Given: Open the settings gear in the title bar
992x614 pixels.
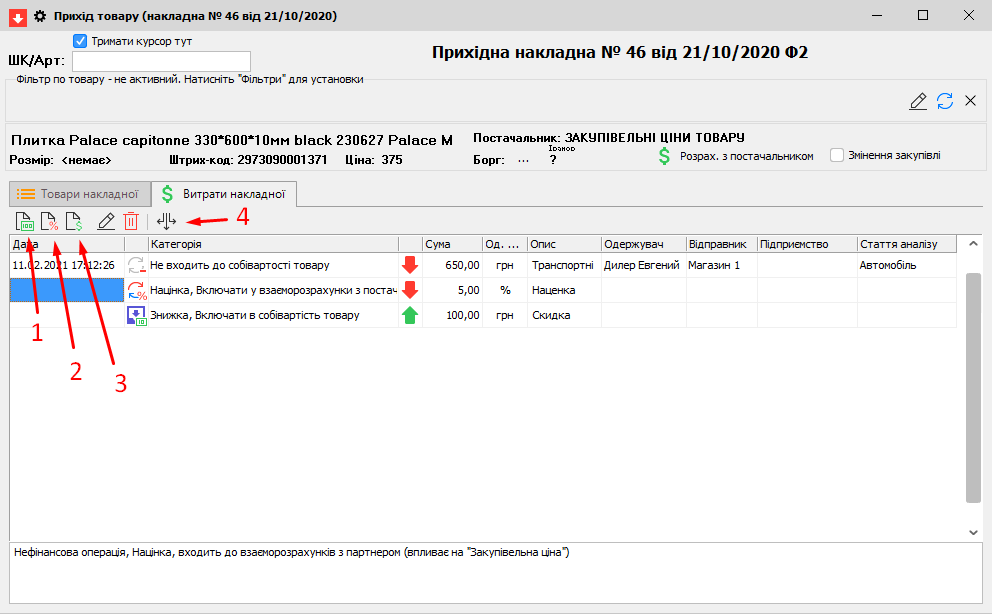Looking at the screenshot, I should coord(40,16).
